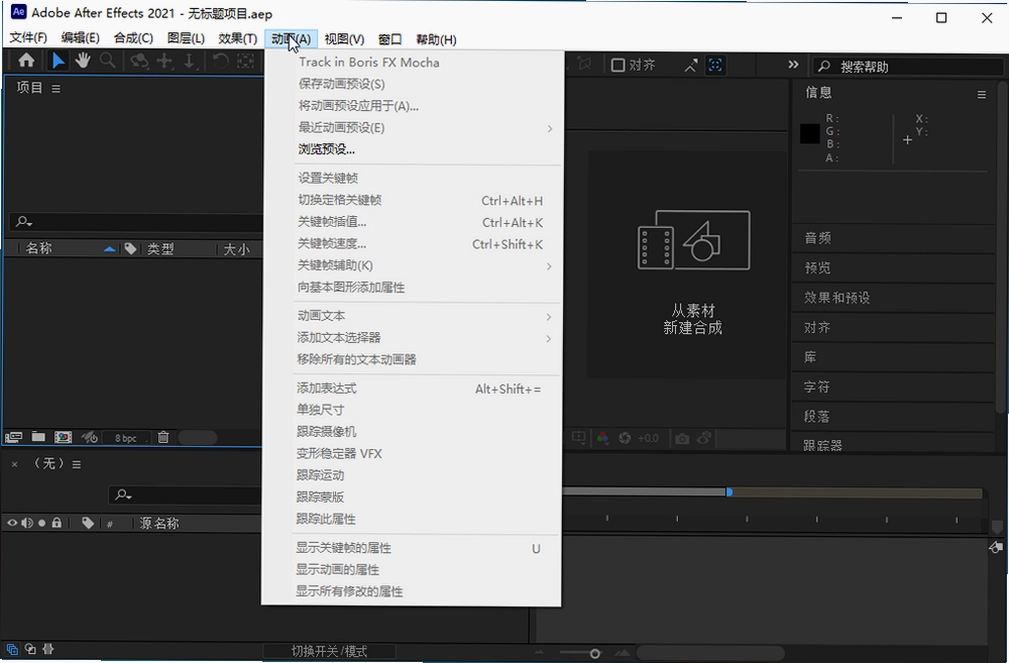Open the 合成(C) menu
Image resolution: width=1009 pixels, height=663 pixels.
[133, 38]
